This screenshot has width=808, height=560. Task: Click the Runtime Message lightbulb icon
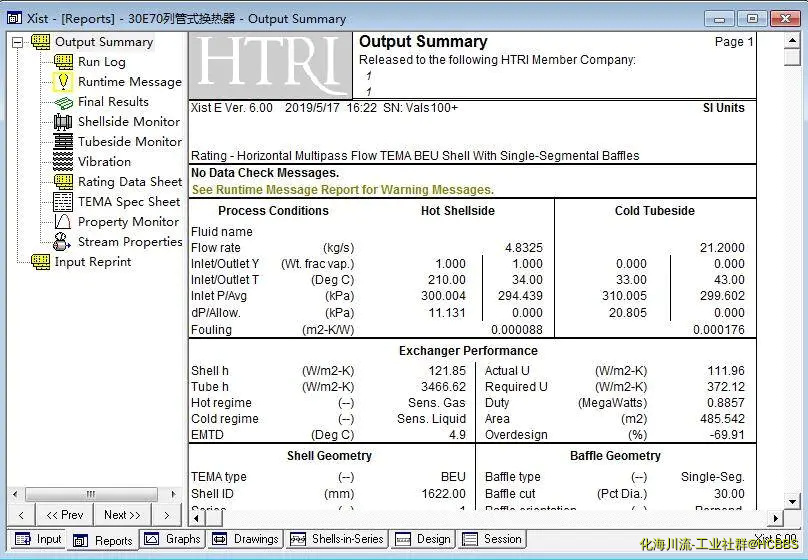pyautogui.click(x=63, y=81)
